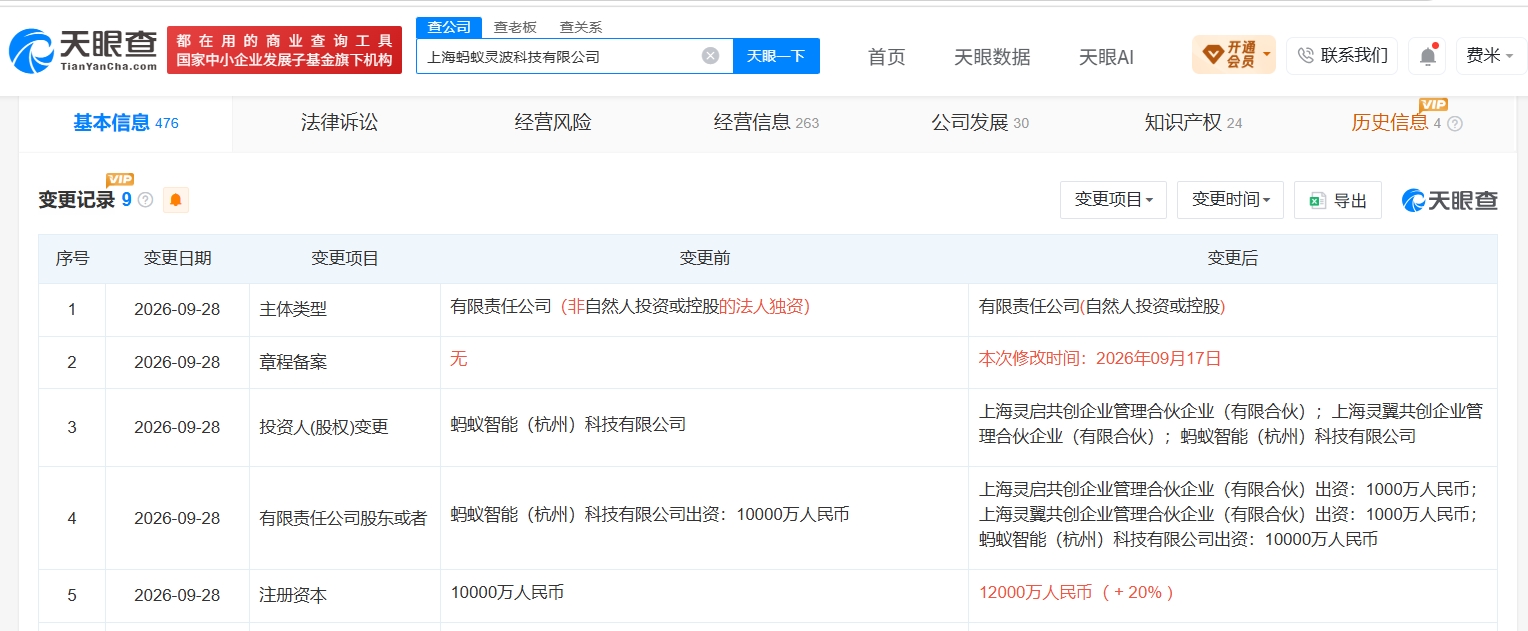Expand the 费米 user account menu

[1490, 56]
